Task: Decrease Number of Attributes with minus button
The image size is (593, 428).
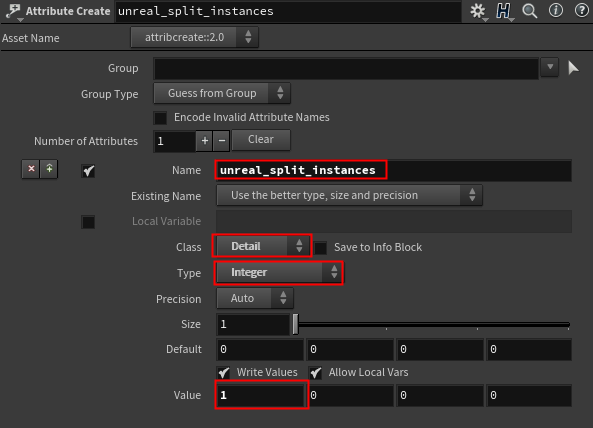Action: [222, 141]
